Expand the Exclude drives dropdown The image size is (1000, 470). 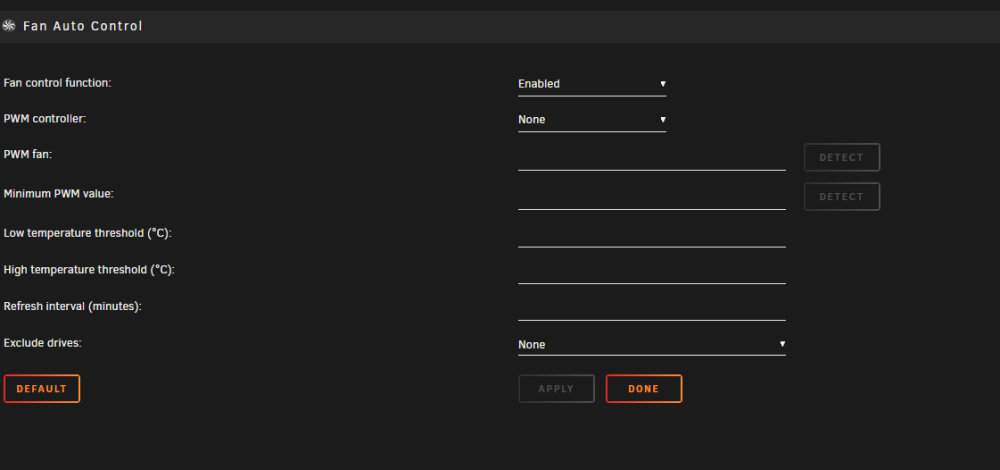[652, 345]
